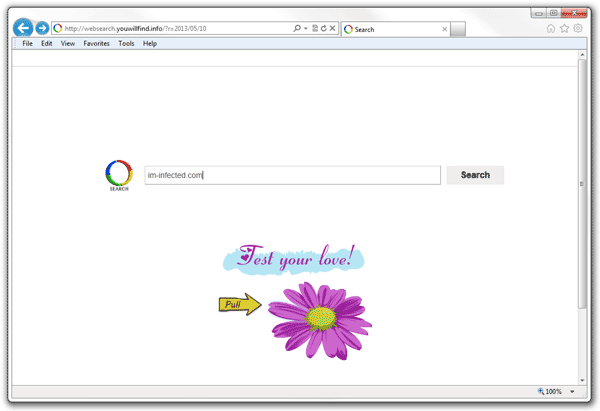Open the Tools gear icon

point(578,28)
